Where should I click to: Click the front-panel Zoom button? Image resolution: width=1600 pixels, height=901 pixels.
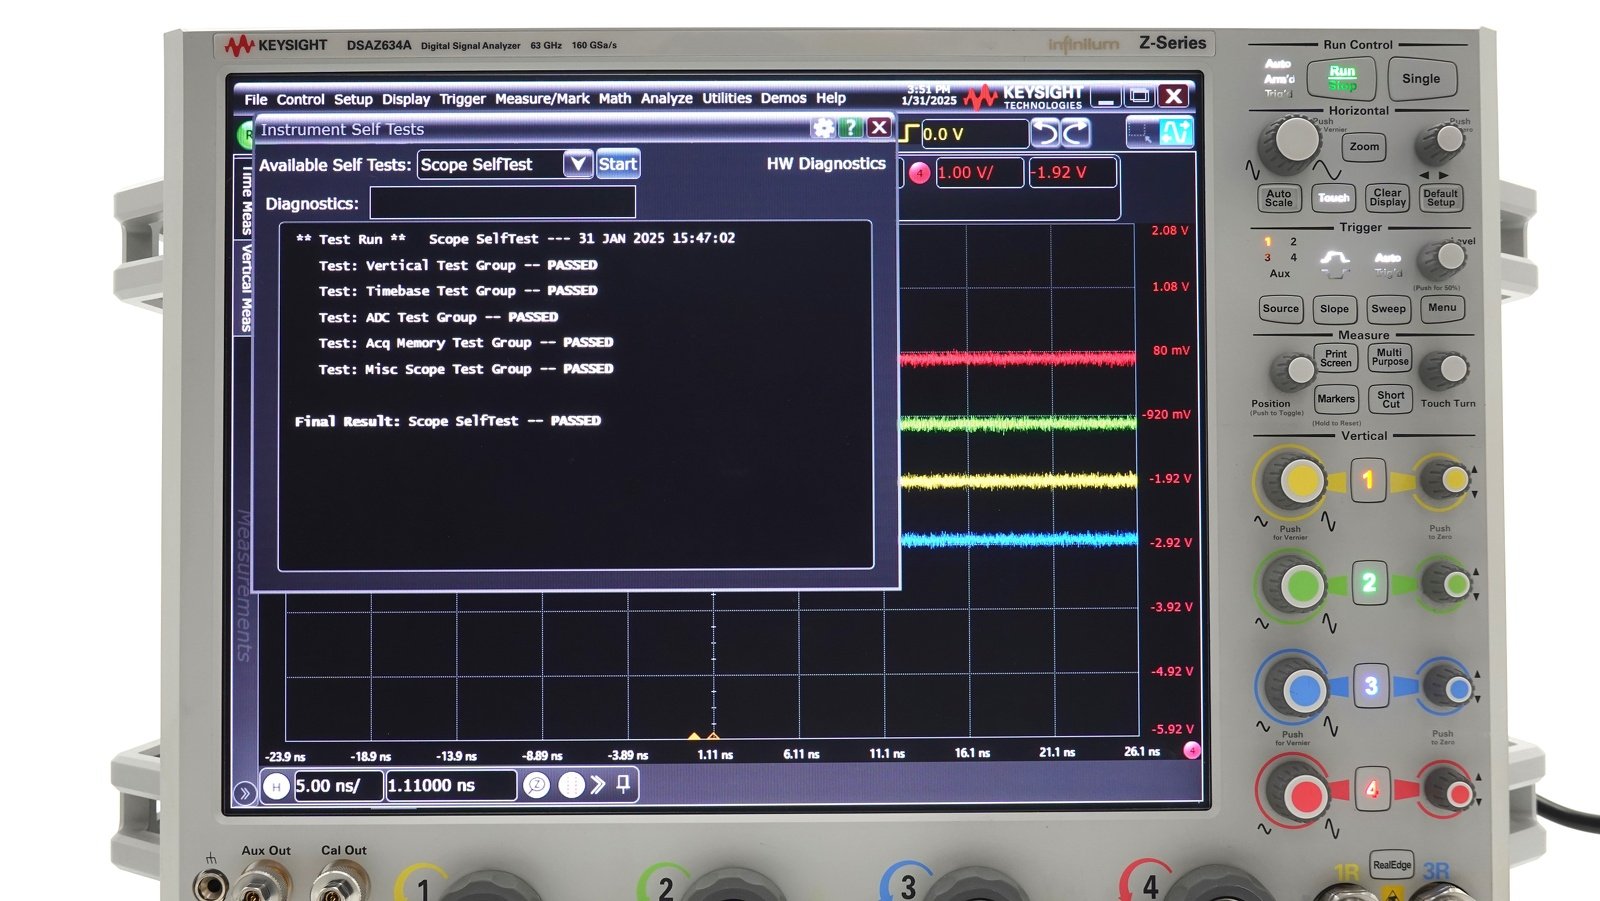pyautogui.click(x=1364, y=146)
